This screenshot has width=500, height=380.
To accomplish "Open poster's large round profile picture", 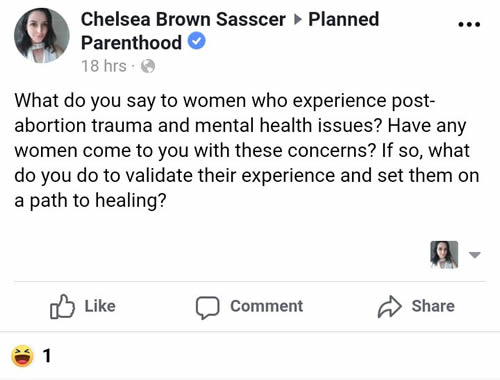I will pos(42,36).
